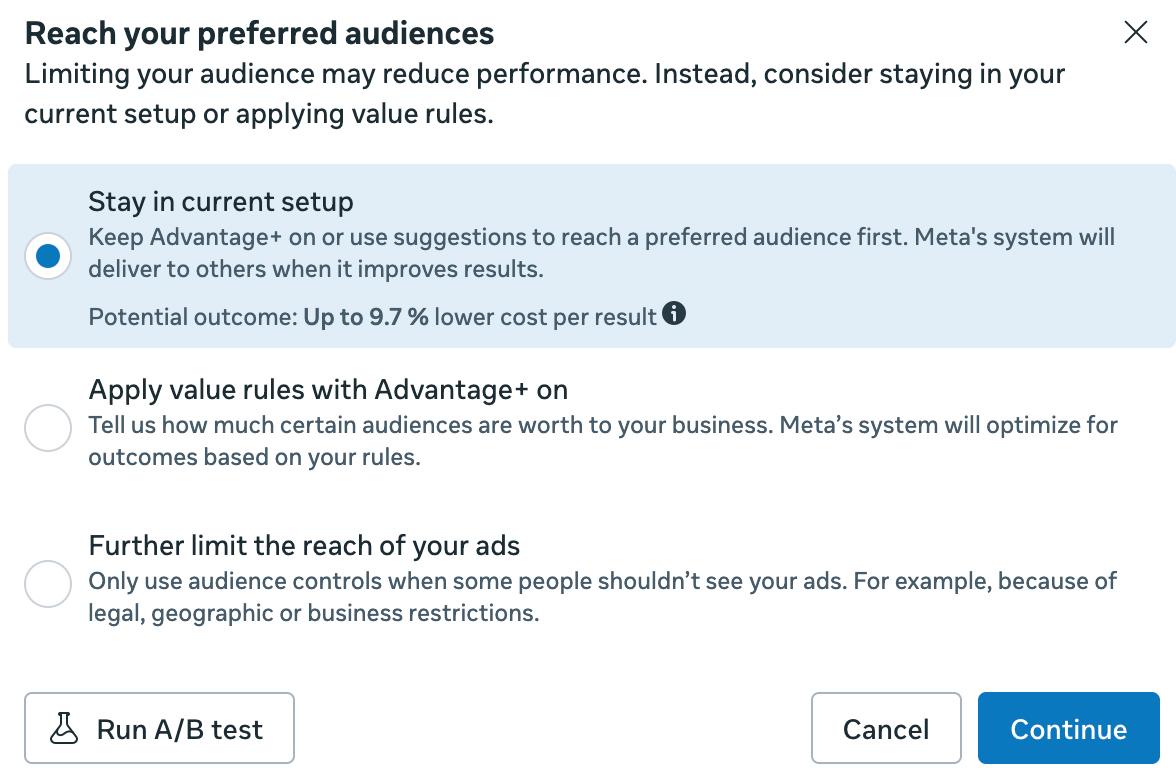
Task: Choose the Apply value rules radio button
Action: [x=48, y=428]
